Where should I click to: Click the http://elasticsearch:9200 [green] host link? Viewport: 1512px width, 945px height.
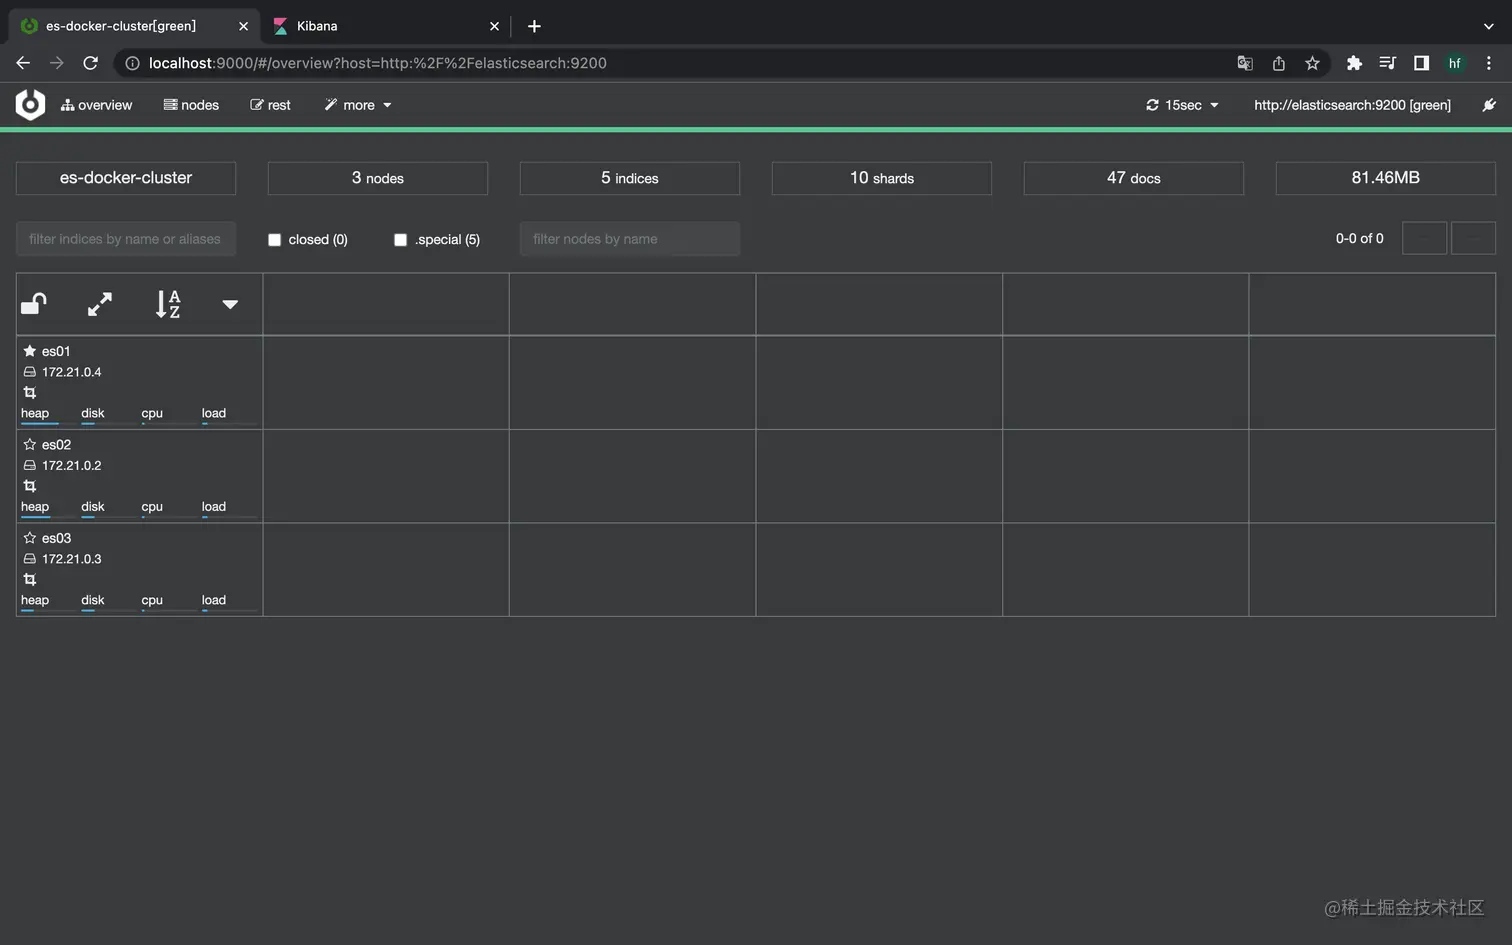[1352, 105]
